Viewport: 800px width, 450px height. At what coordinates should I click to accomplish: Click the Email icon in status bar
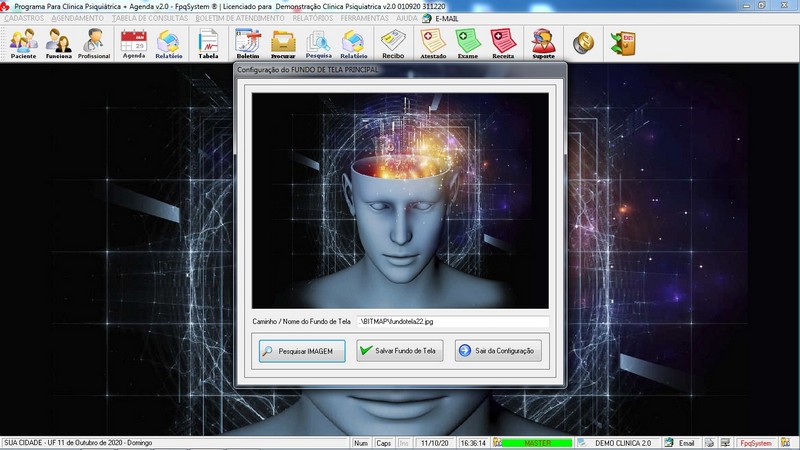[x=669, y=443]
